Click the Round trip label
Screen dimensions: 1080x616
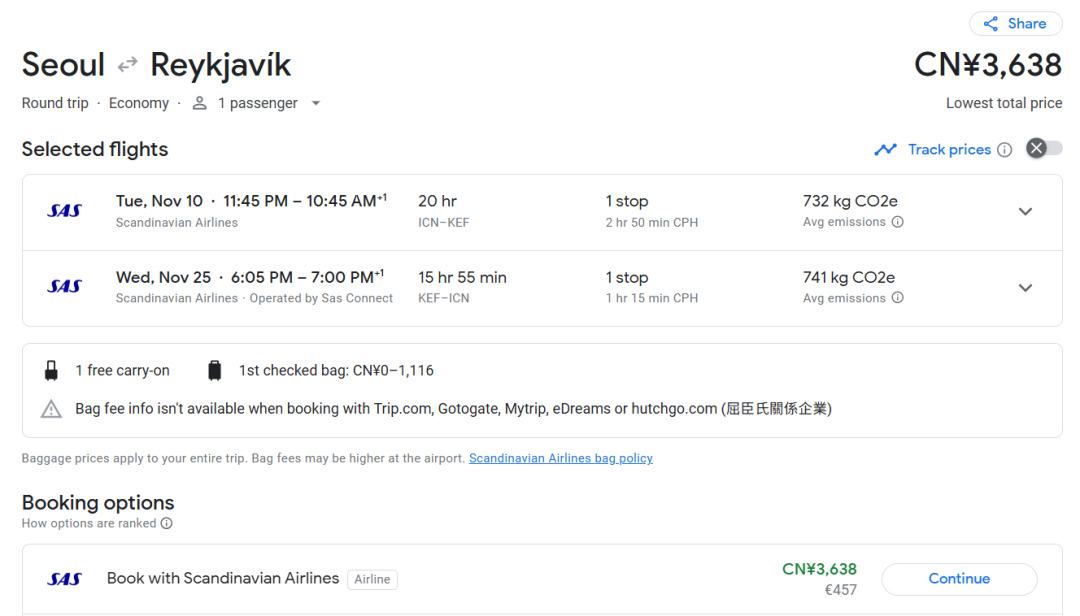(55, 103)
